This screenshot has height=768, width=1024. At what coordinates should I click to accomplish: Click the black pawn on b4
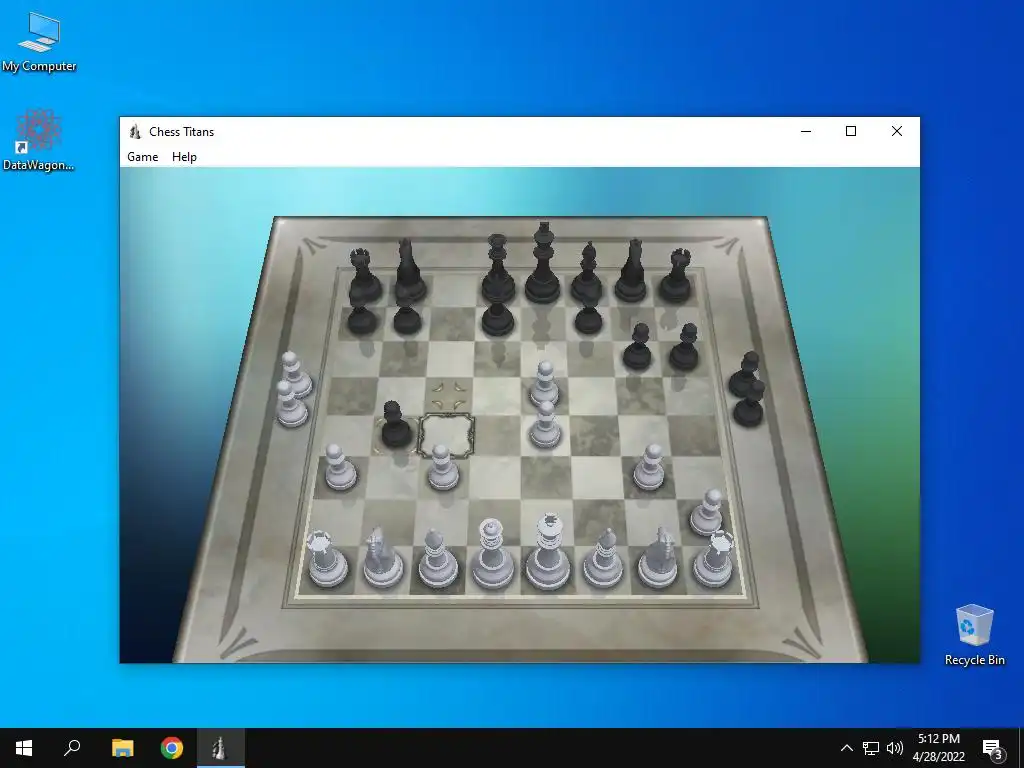tap(396, 424)
